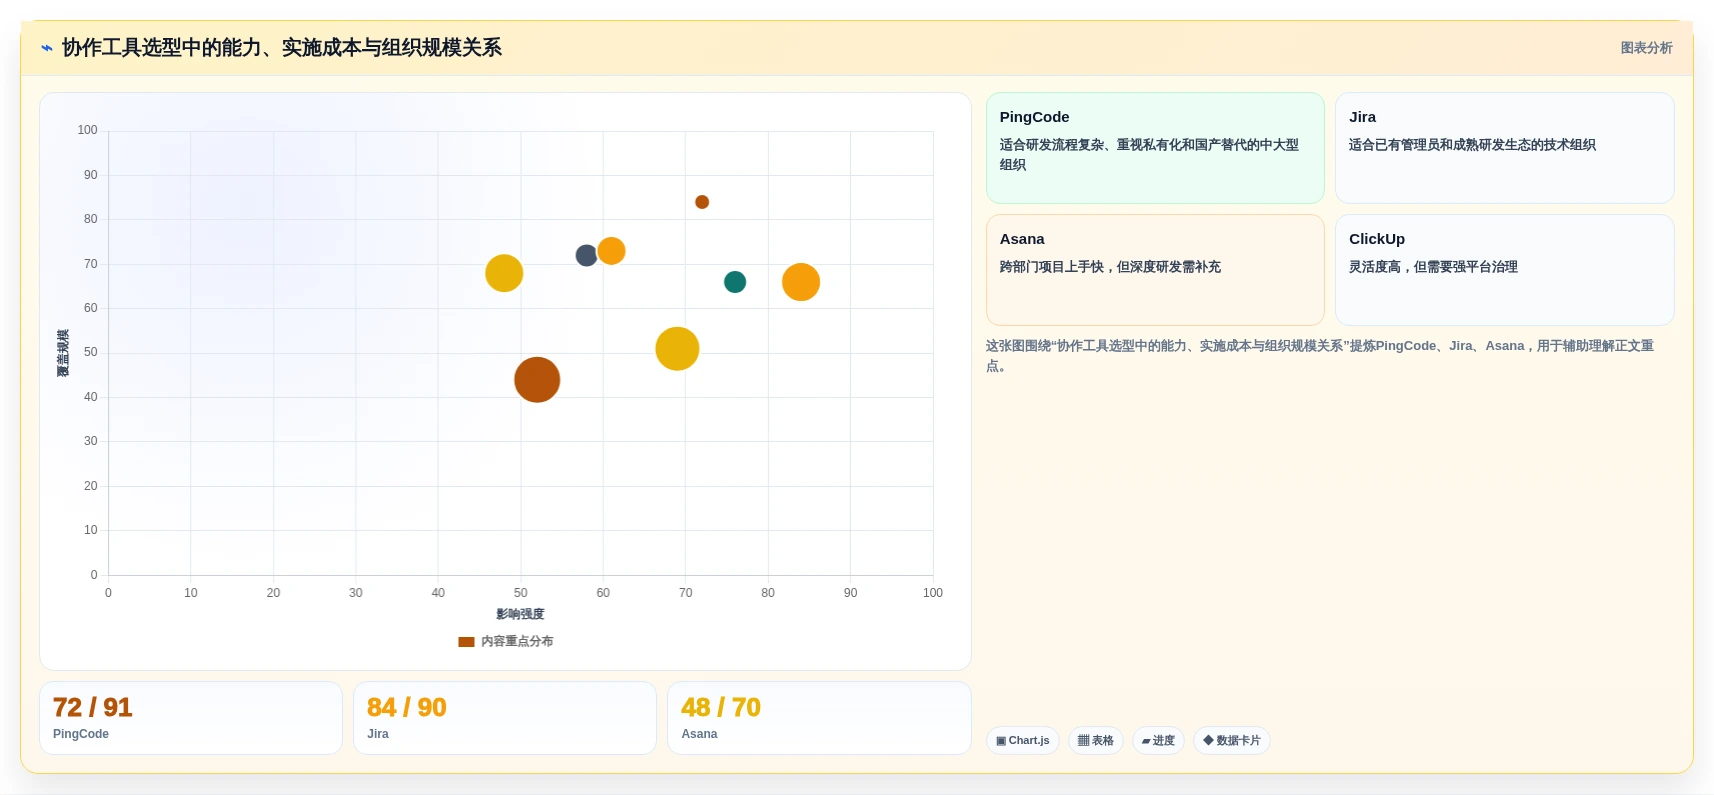Select the 数据卡片 tag chip

(1232, 741)
